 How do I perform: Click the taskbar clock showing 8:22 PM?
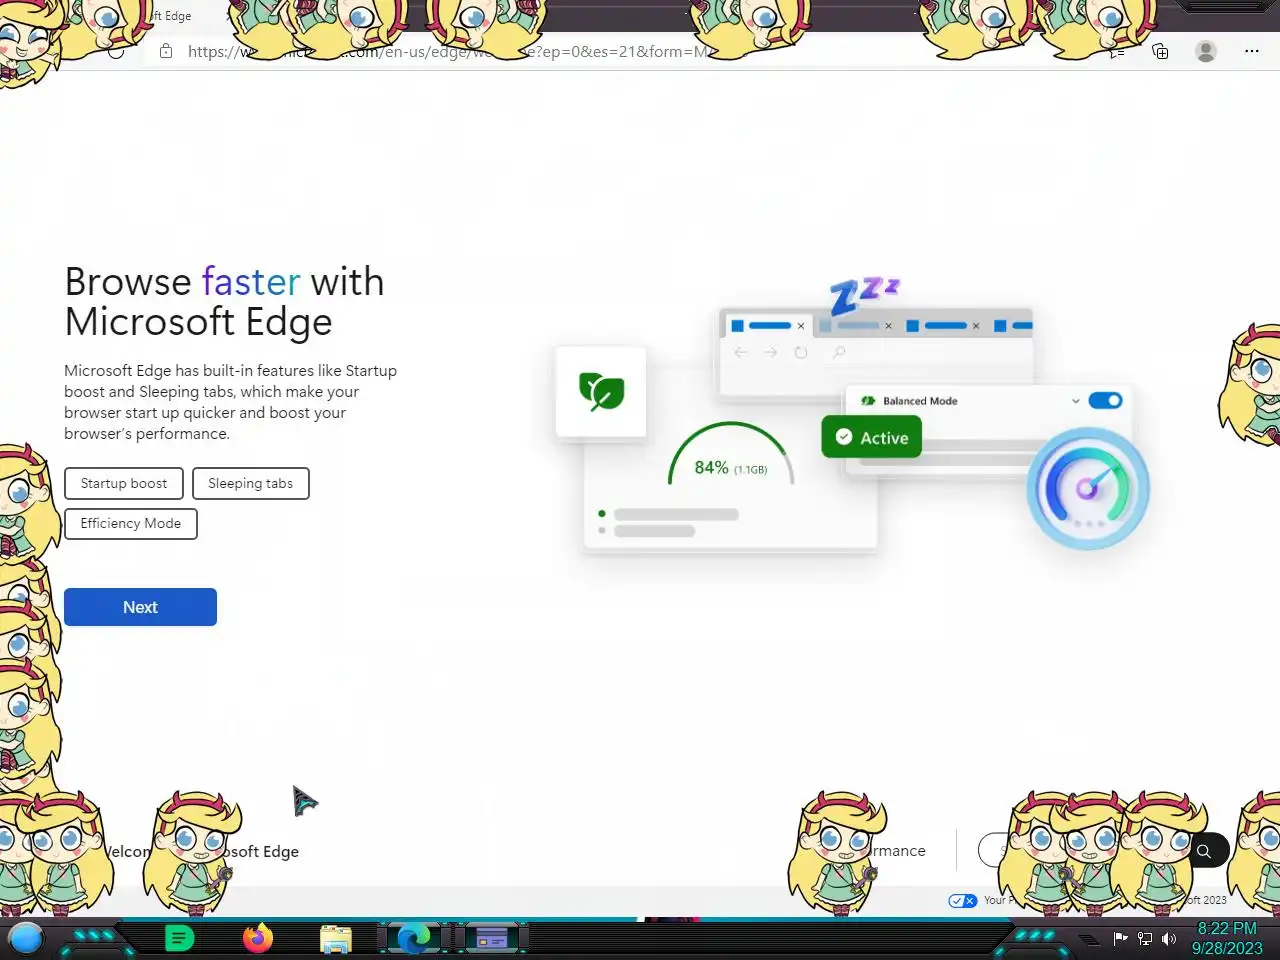click(1227, 938)
